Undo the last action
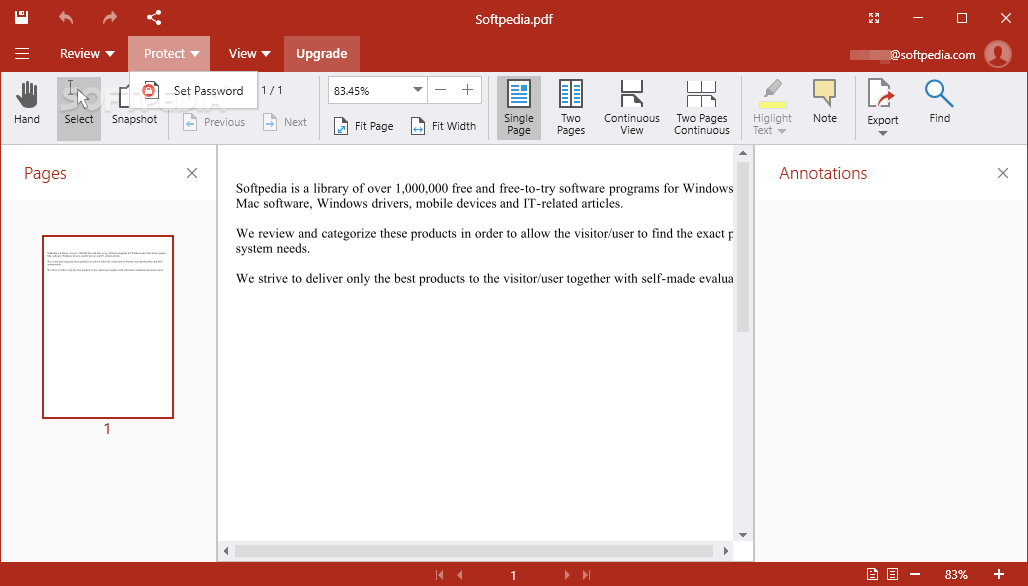 click(66, 18)
